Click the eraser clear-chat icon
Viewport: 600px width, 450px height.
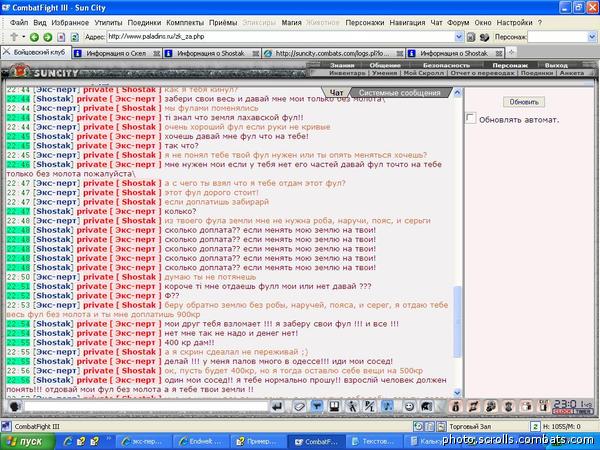299,406
